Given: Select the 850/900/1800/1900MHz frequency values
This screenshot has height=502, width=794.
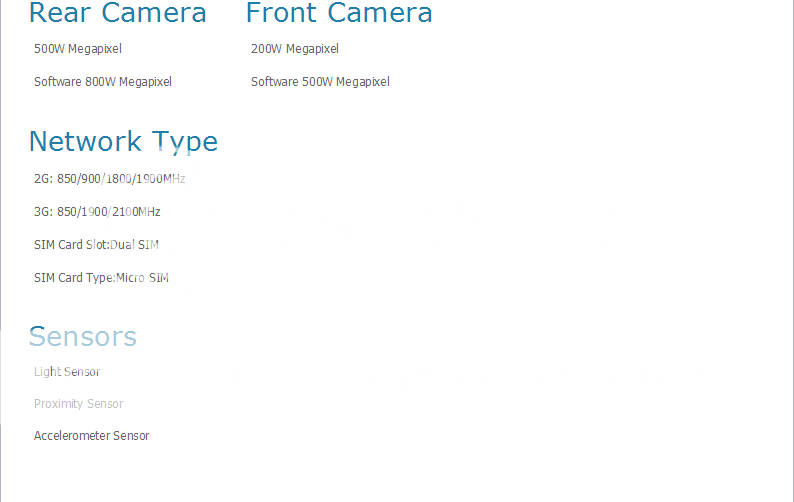Looking at the screenshot, I should pyautogui.click(x=122, y=179).
